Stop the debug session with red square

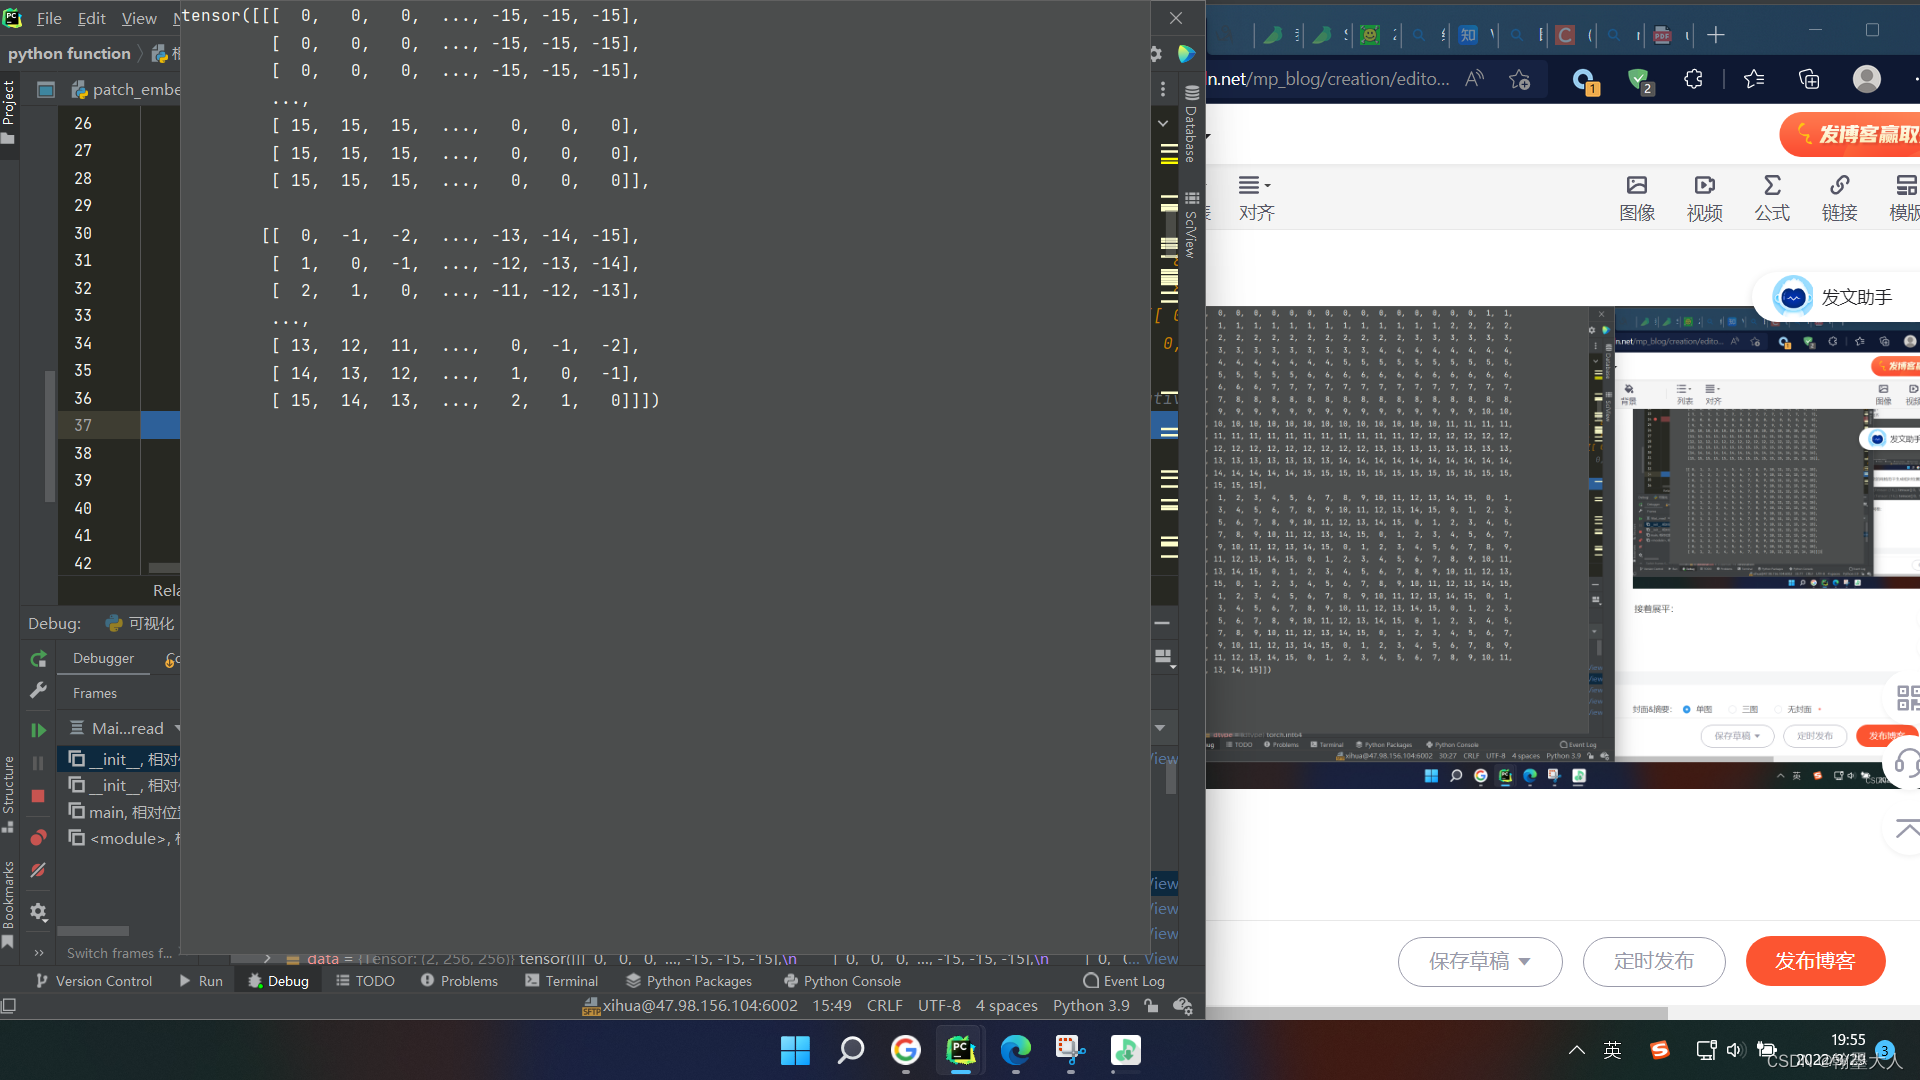click(x=38, y=796)
